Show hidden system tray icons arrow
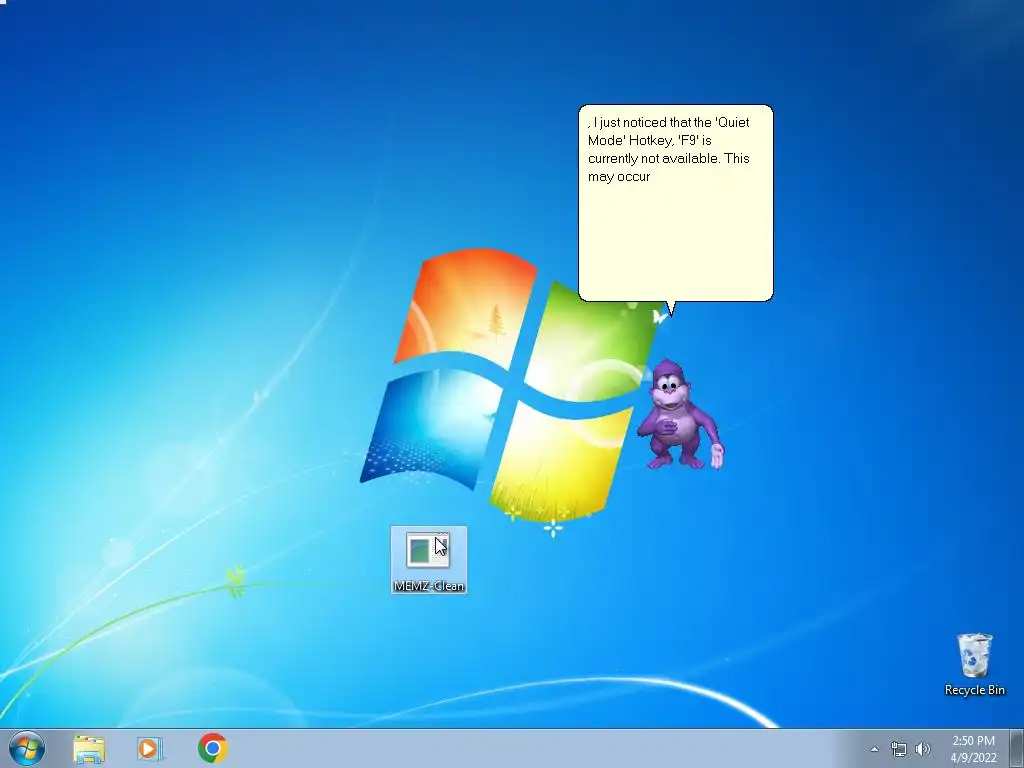The width and height of the screenshot is (1024, 768). coord(874,749)
